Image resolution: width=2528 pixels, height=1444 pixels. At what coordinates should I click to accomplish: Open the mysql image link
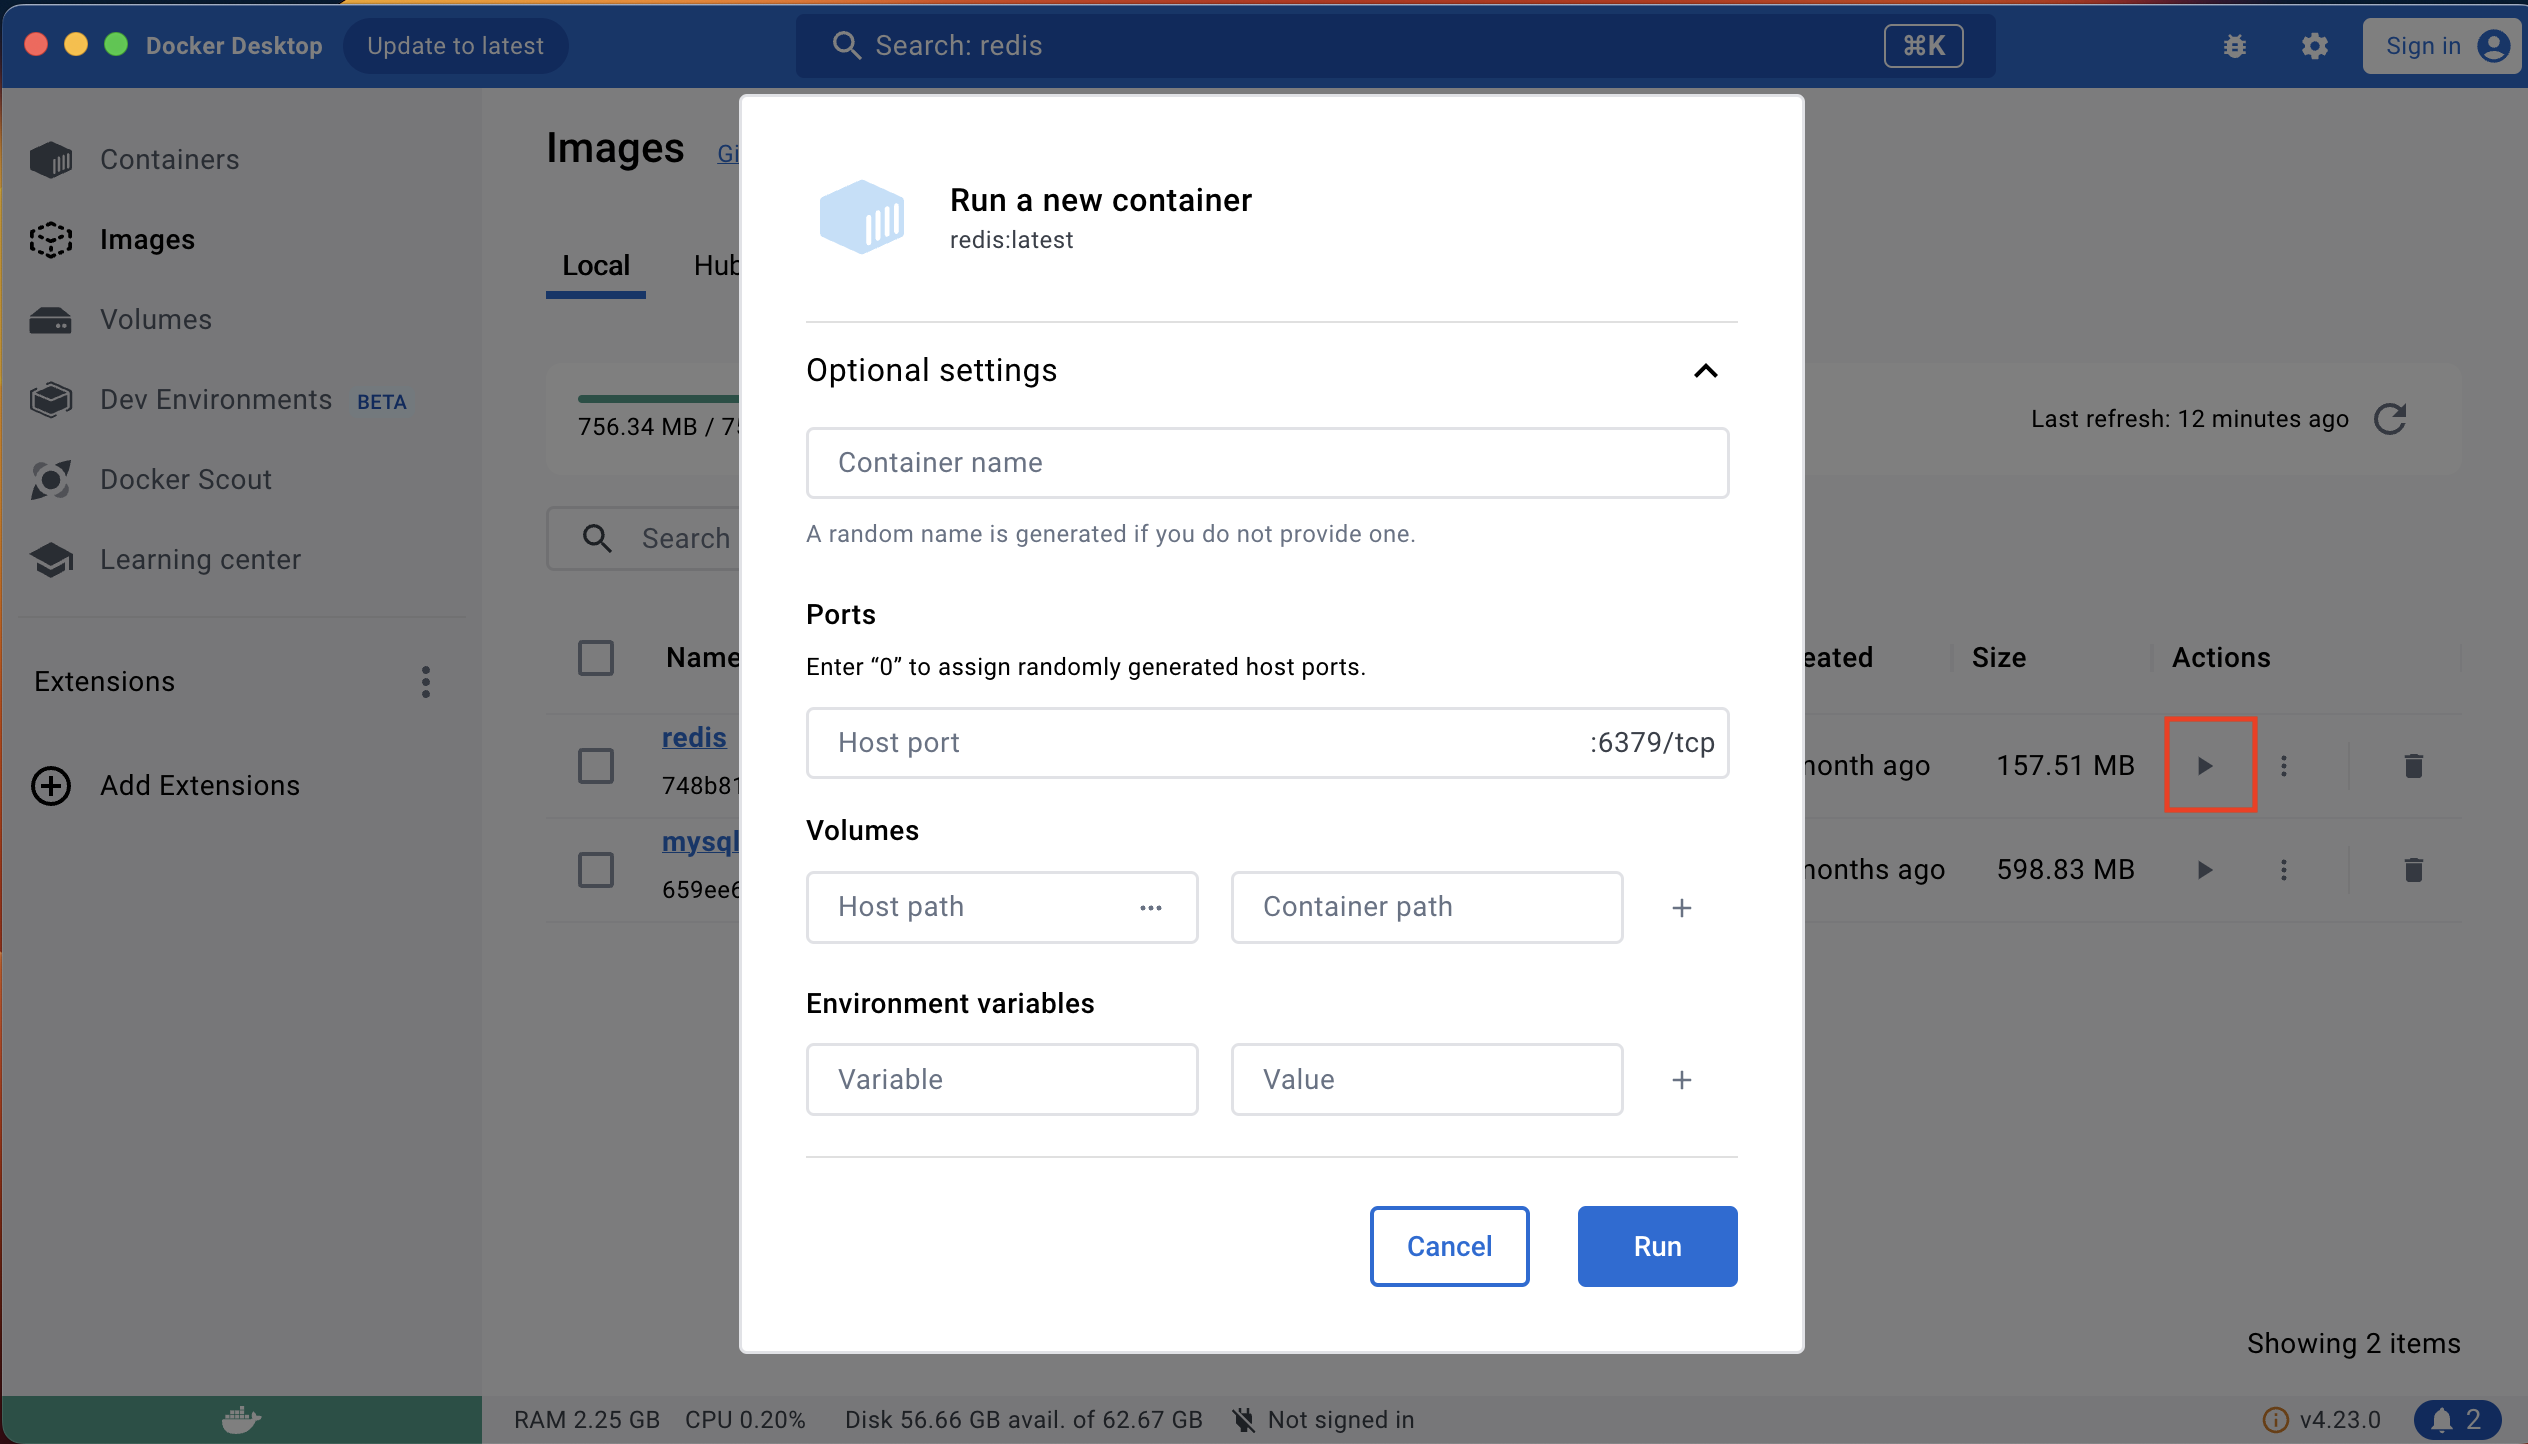click(700, 842)
